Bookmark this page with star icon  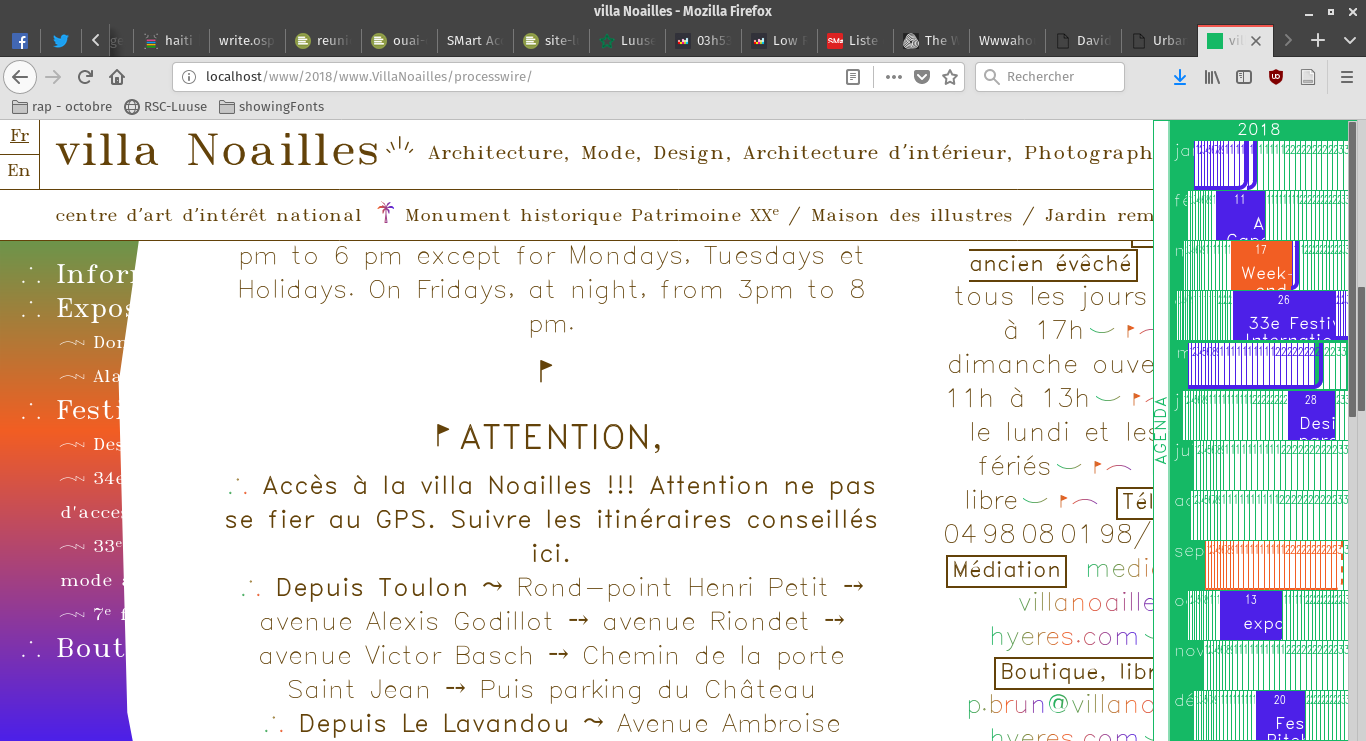[950, 77]
